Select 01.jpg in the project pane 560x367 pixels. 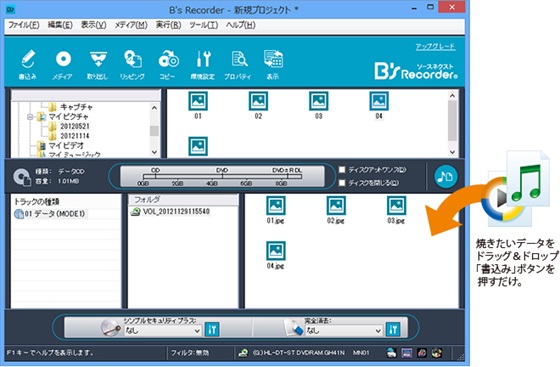(x=276, y=210)
